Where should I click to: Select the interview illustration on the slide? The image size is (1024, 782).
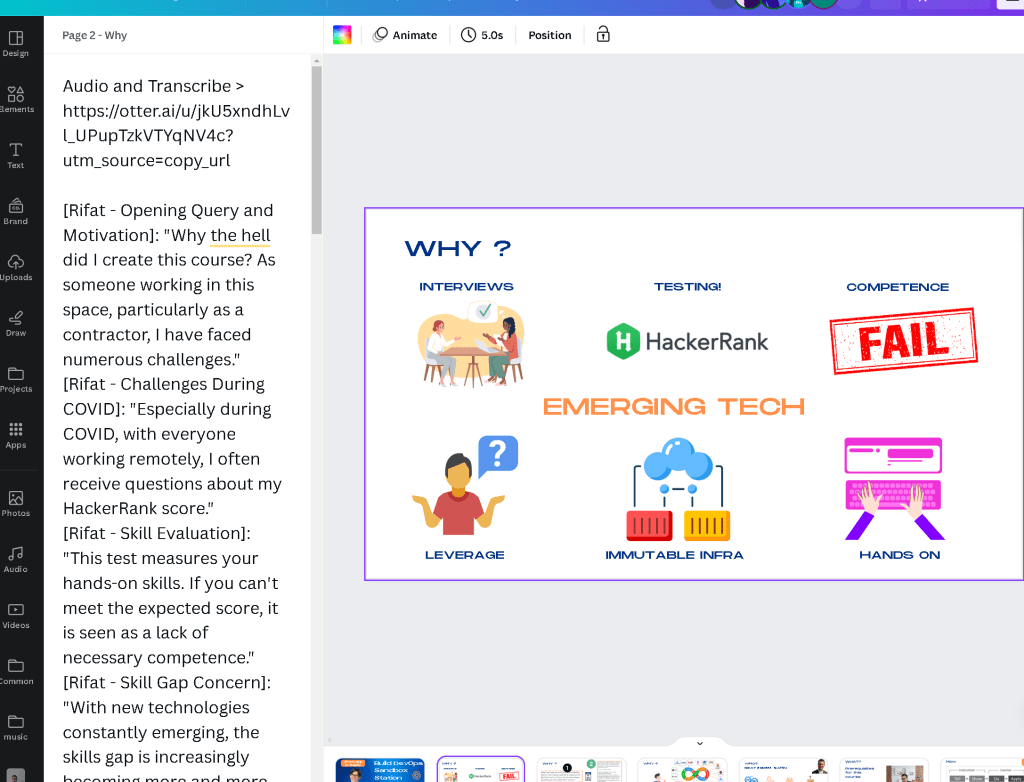471,344
